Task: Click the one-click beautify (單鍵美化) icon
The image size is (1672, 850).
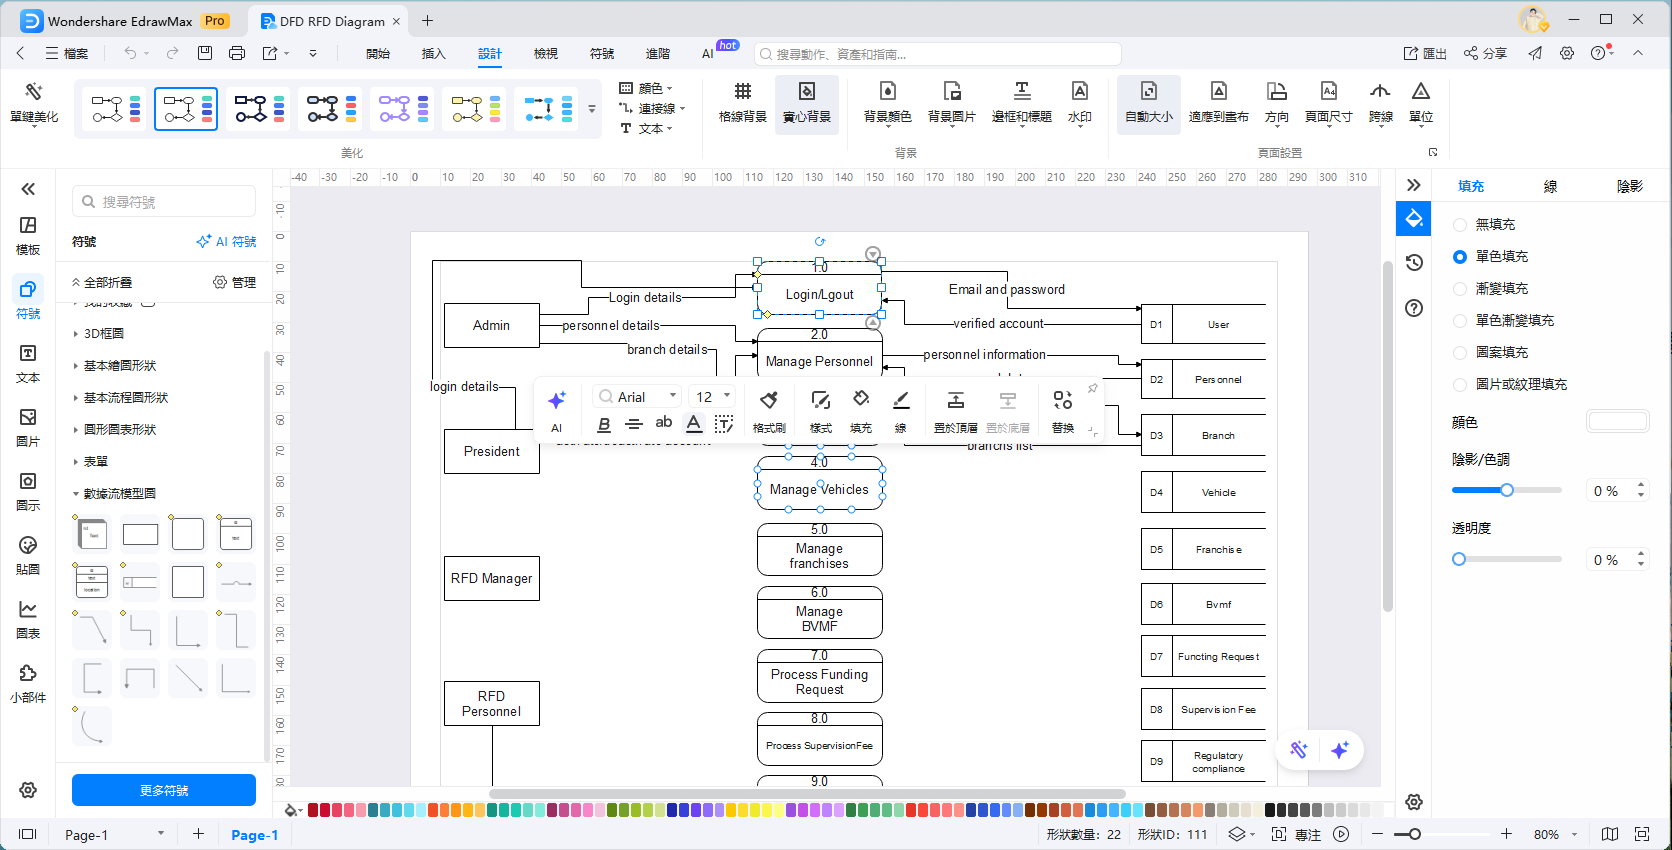Action: [x=34, y=101]
